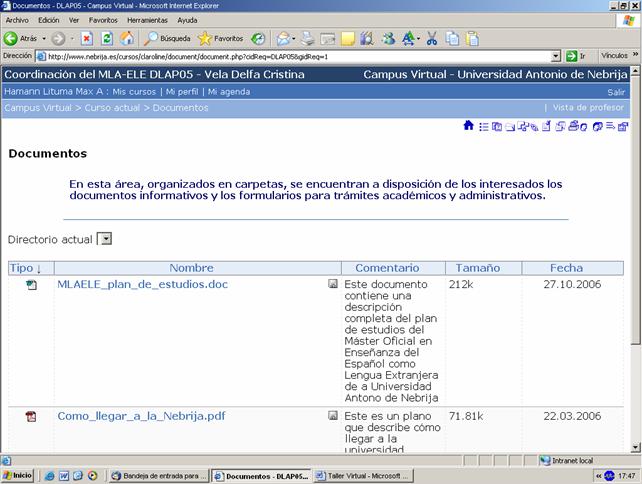Expand the Directorio actual dropdown
This screenshot has width=642, height=484.
click(x=106, y=239)
